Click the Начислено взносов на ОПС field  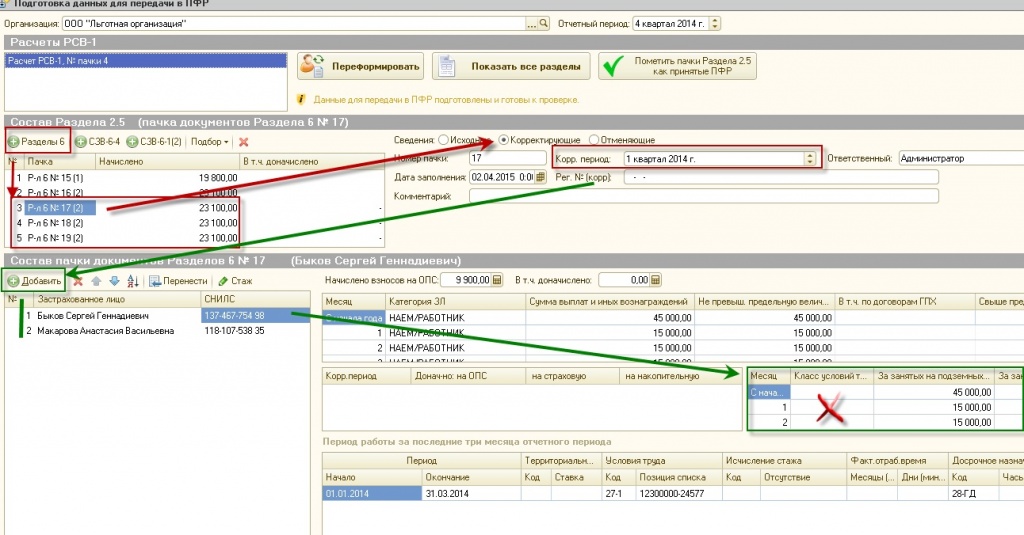(x=466, y=280)
